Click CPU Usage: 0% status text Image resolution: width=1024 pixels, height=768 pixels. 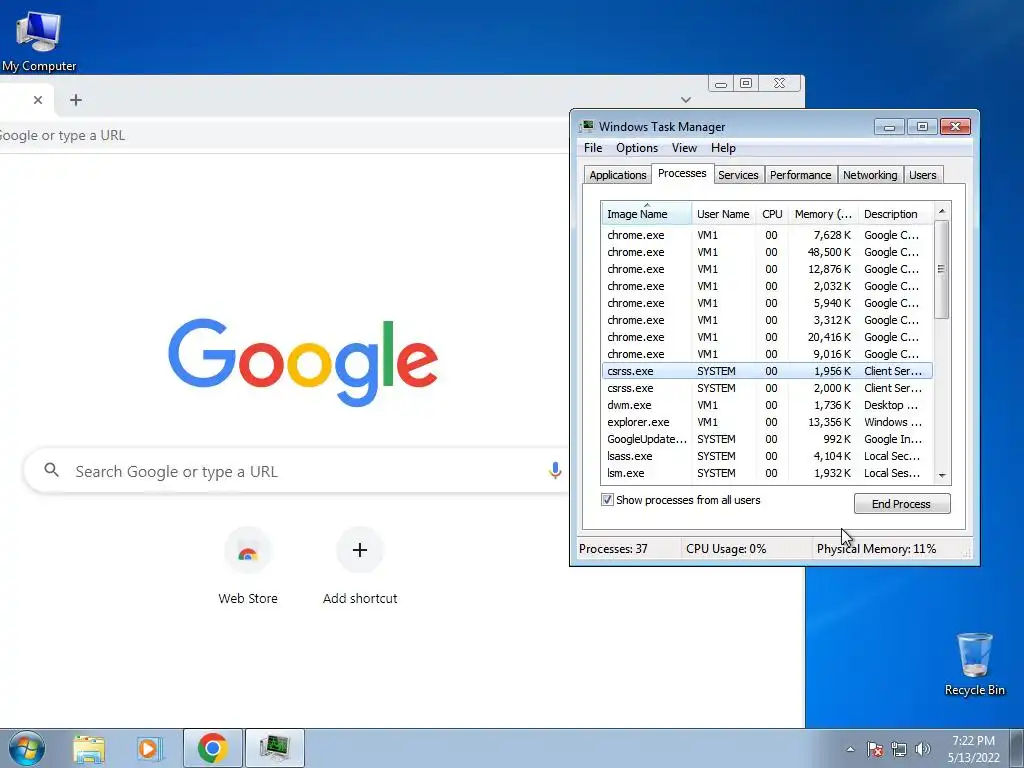click(726, 549)
